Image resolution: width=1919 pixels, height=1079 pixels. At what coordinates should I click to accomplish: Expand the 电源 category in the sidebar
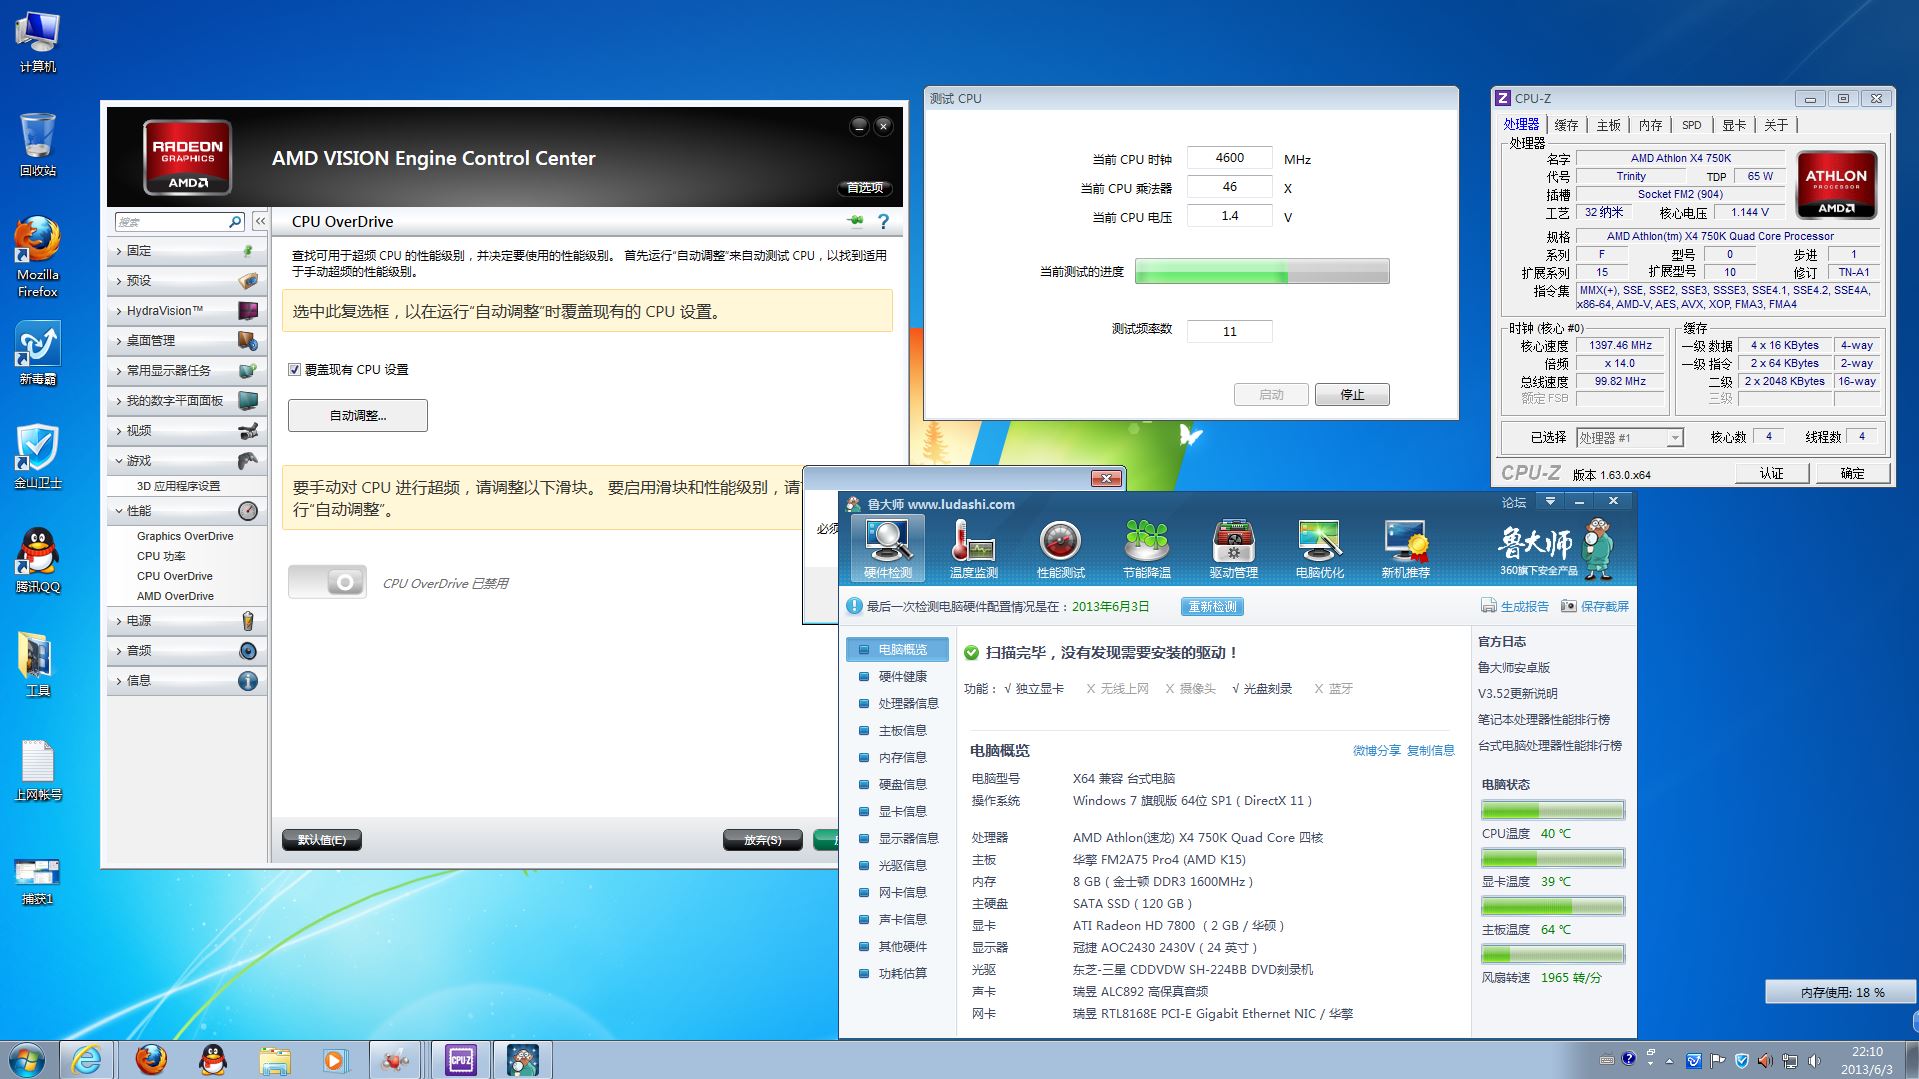pyautogui.click(x=139, y=621)
